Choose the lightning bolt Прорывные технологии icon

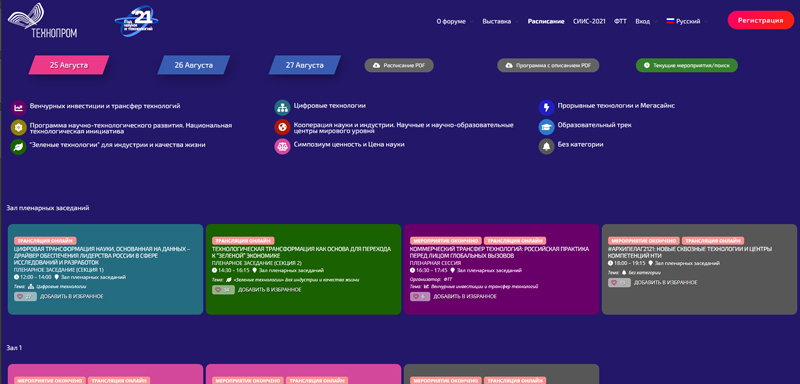(546, 108)
